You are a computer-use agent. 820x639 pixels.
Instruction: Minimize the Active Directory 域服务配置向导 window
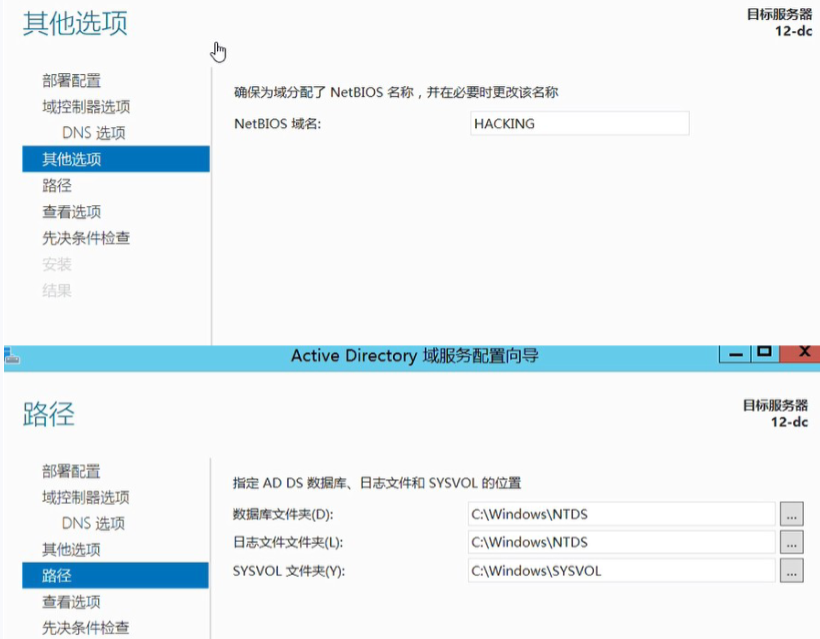tap(735, 353)
